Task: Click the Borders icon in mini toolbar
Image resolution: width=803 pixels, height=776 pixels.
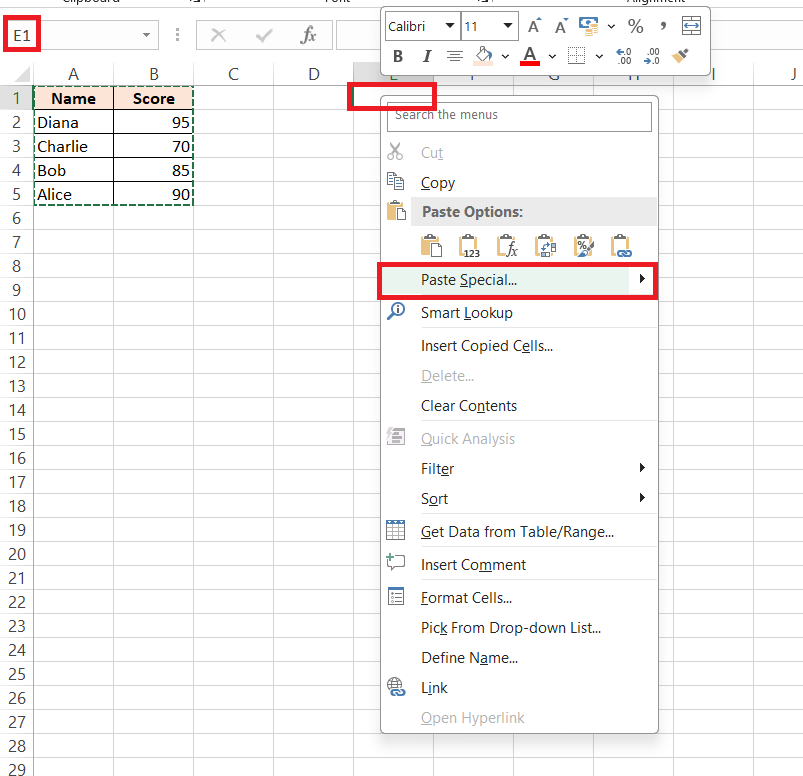Action: point(576,56)
